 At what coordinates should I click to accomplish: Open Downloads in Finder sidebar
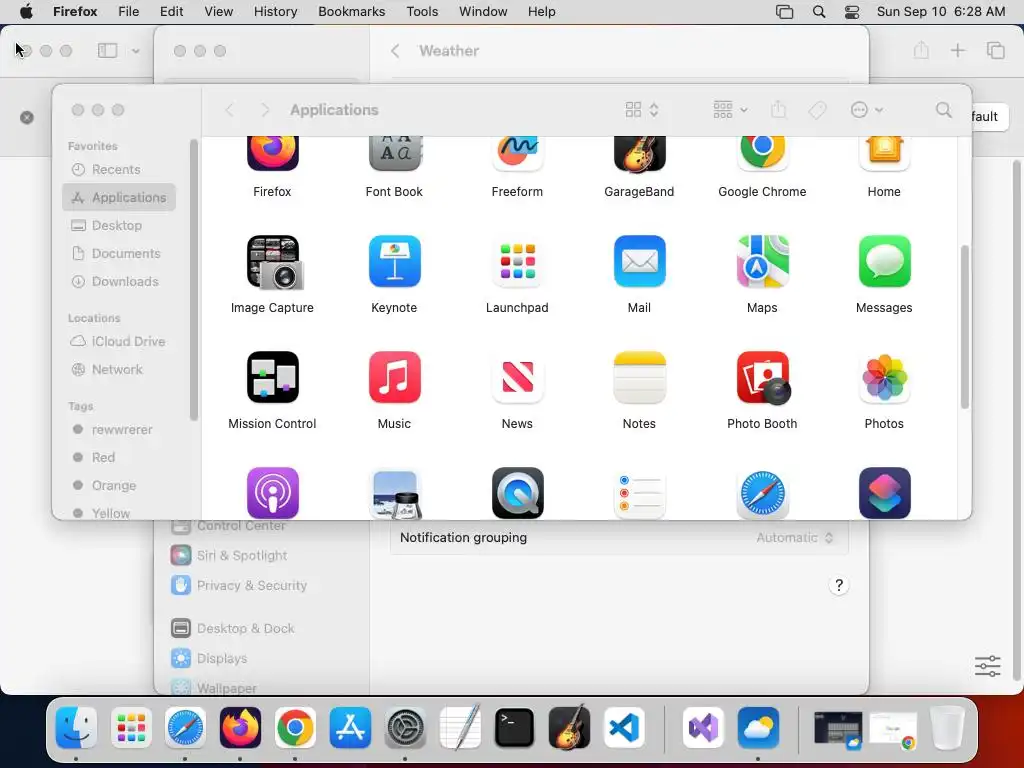120,281
